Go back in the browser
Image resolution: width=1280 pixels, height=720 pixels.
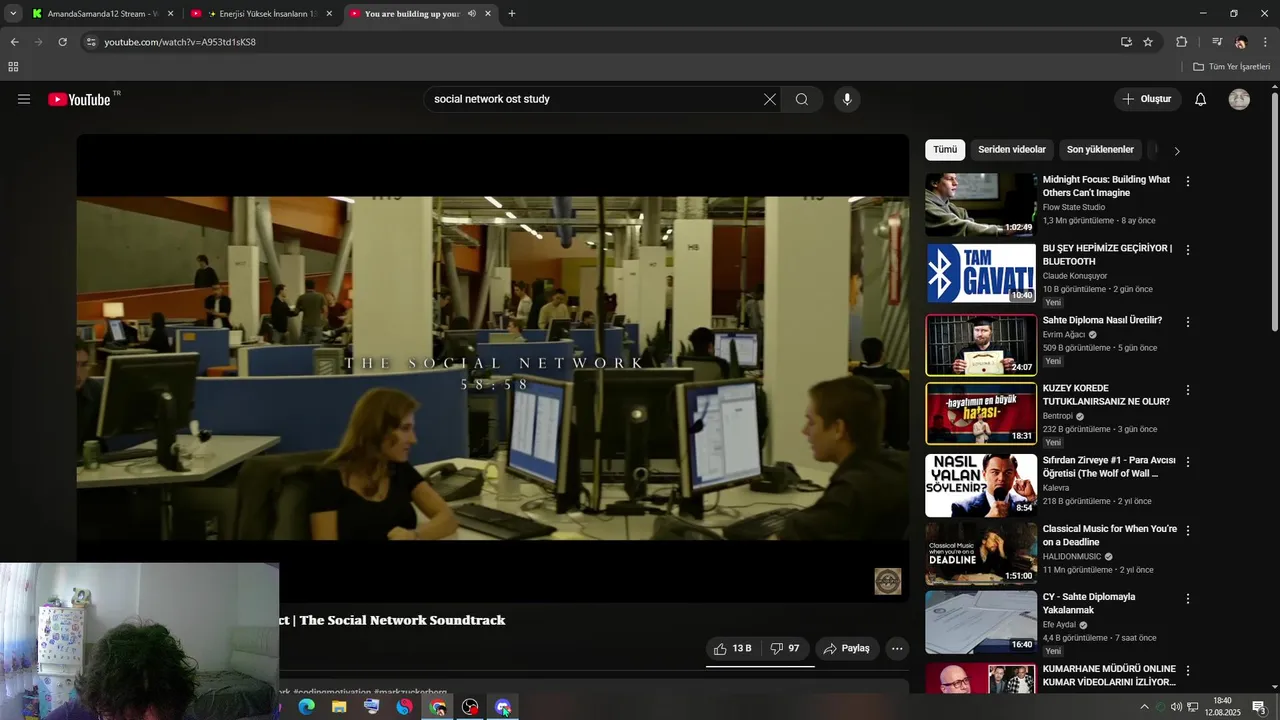pos(14,42)
